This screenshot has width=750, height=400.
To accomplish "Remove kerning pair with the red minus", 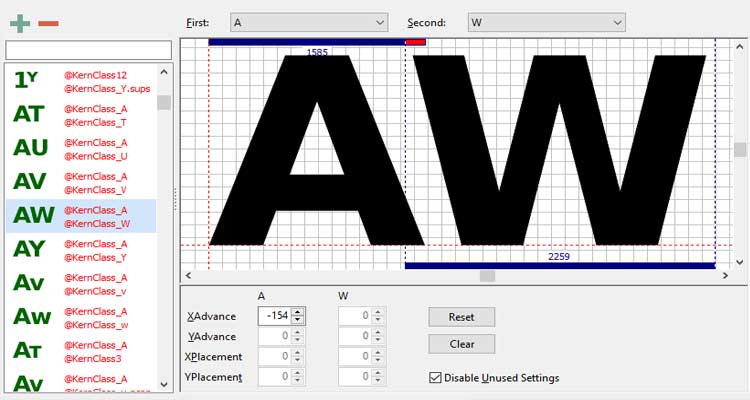I will [48, 23].
